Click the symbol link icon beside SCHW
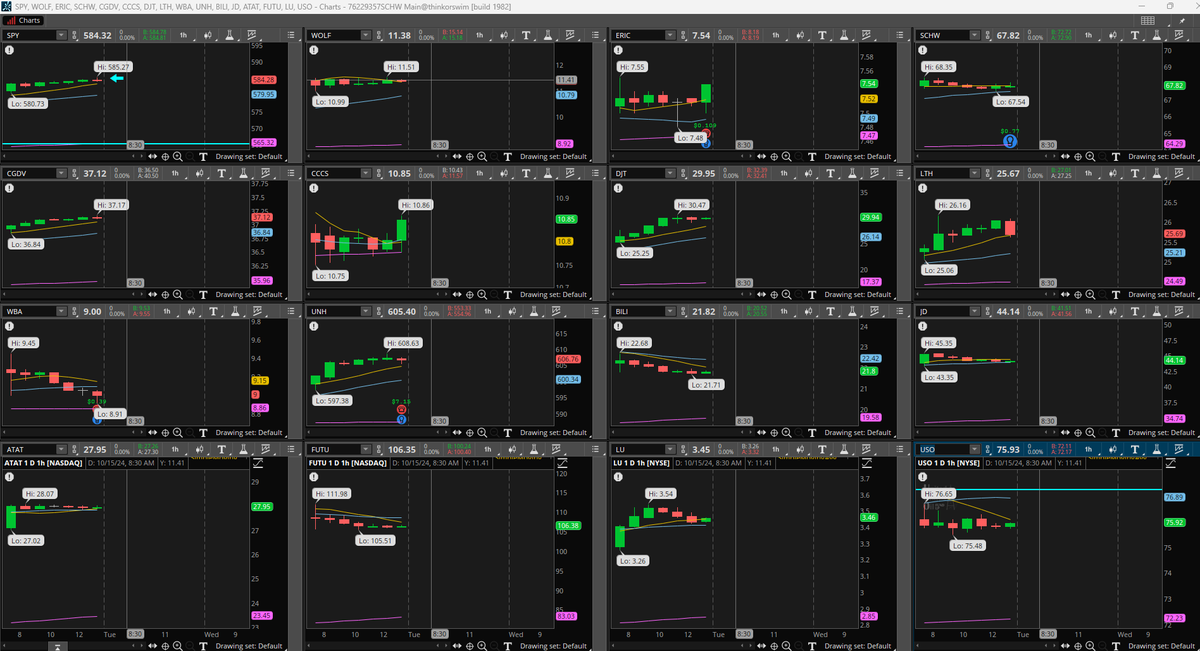Image resolution: width=1200 pixels, height=651 pixels. pyautogui.click(x=987, y=35)
